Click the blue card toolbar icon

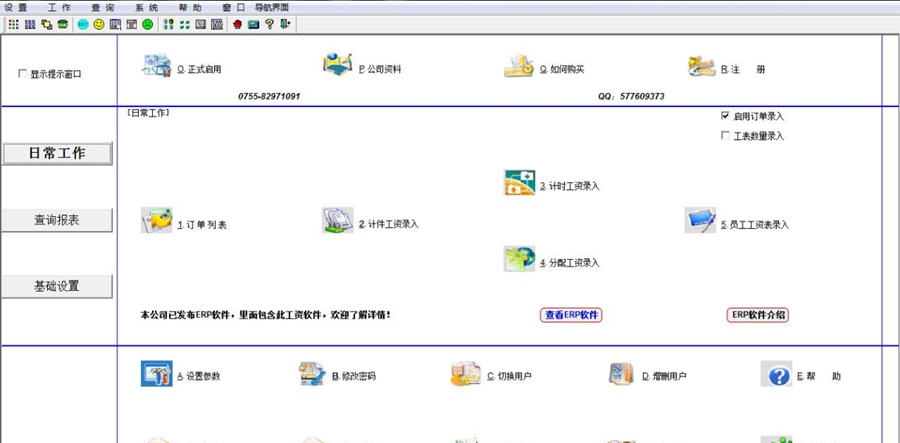coord(253,24)
